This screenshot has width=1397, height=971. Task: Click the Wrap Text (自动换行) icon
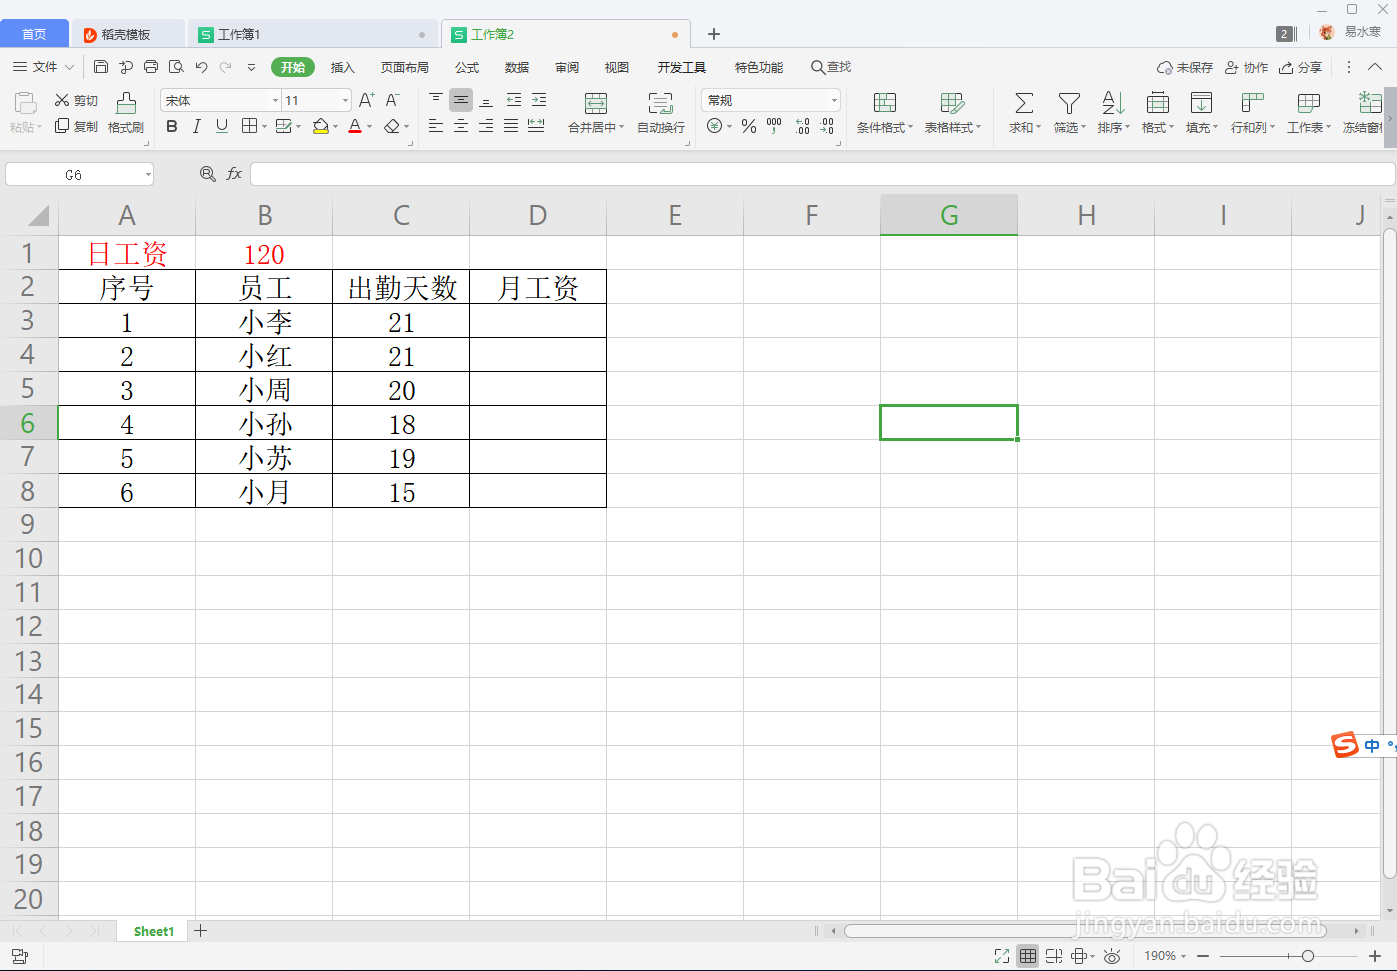coord(661,103)
